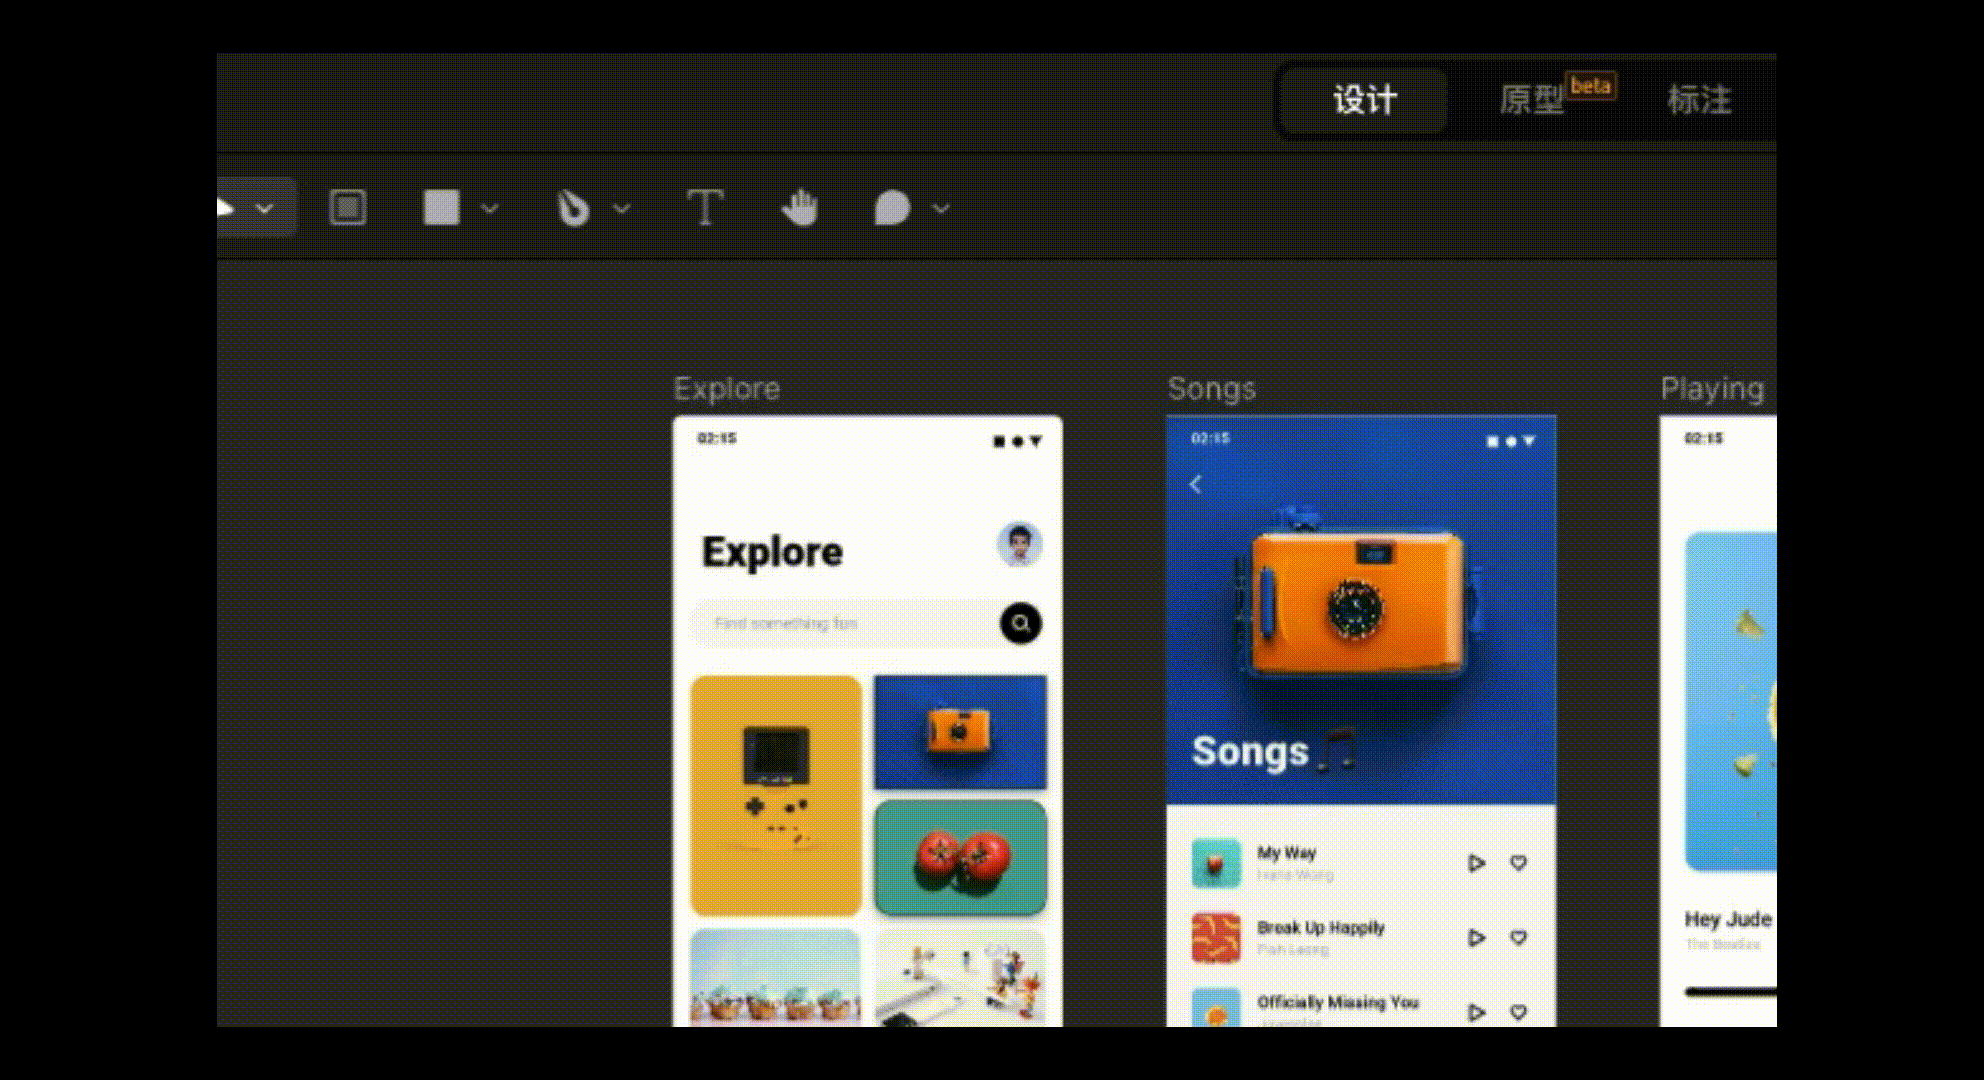Click the black search icon in Explore
1984x1080 pixels.
[1020, 623]
